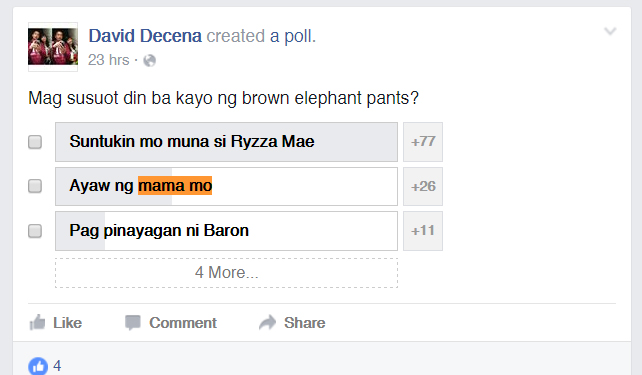Check the Pag pinayagan ni Baron checkbox
Image resolution: width=642 pixels, height=375 pixels.
[35, 231]
